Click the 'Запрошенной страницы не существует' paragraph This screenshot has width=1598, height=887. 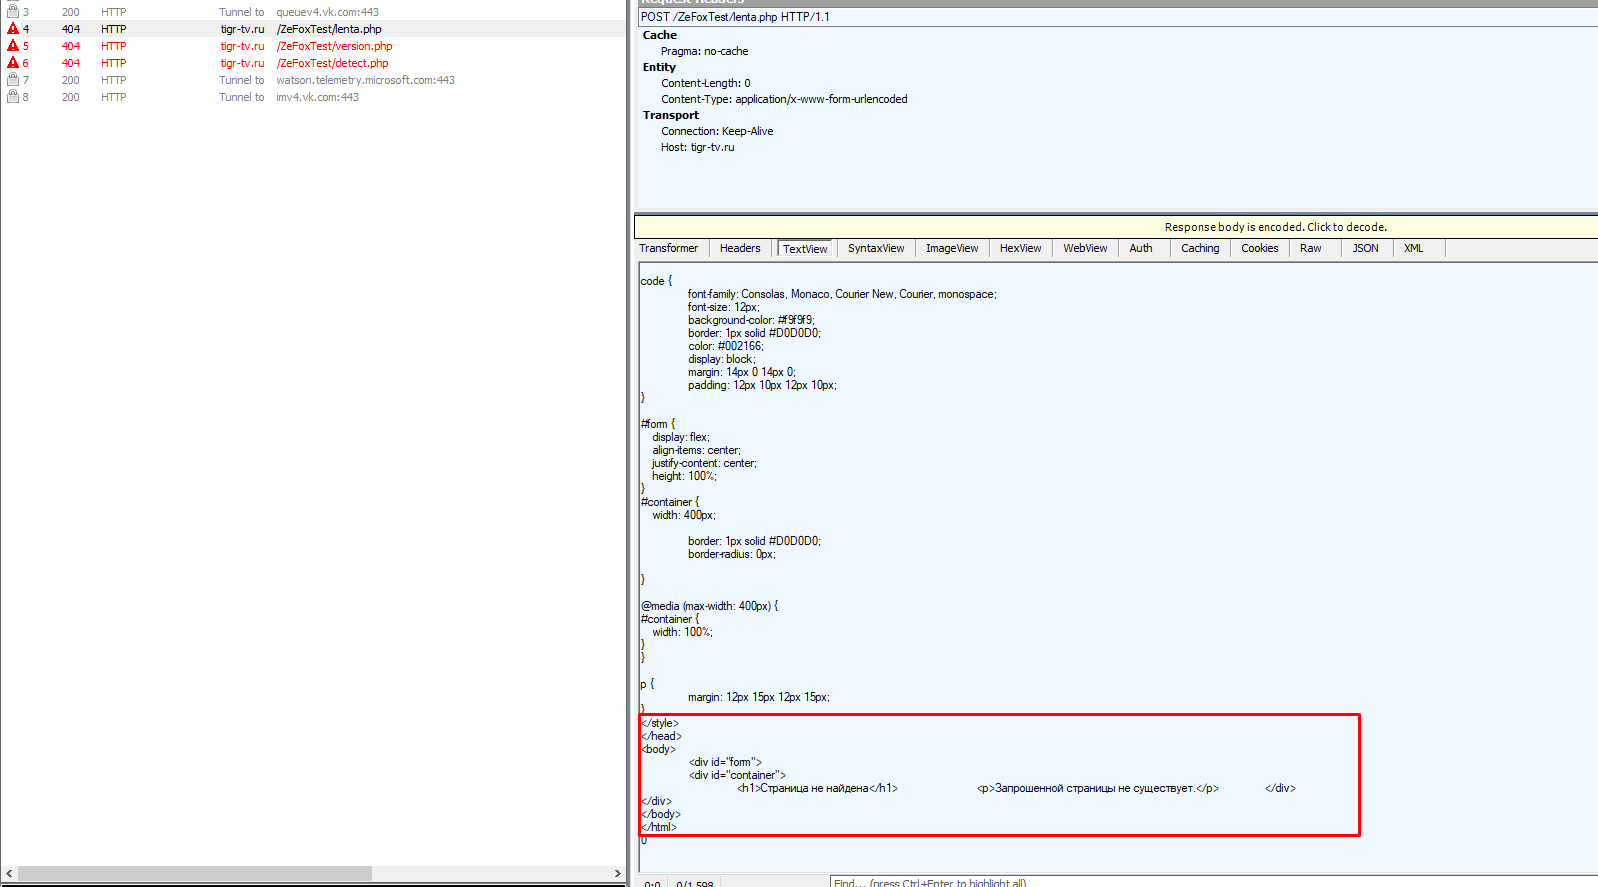tap(1097, 788)
